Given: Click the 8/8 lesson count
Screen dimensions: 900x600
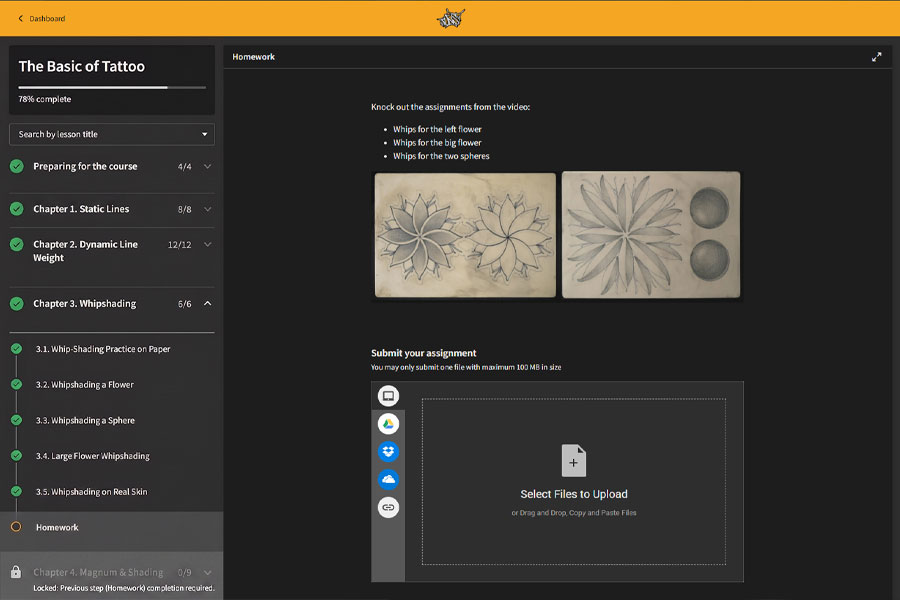Looking at the screenshot, I should (184, 210).
